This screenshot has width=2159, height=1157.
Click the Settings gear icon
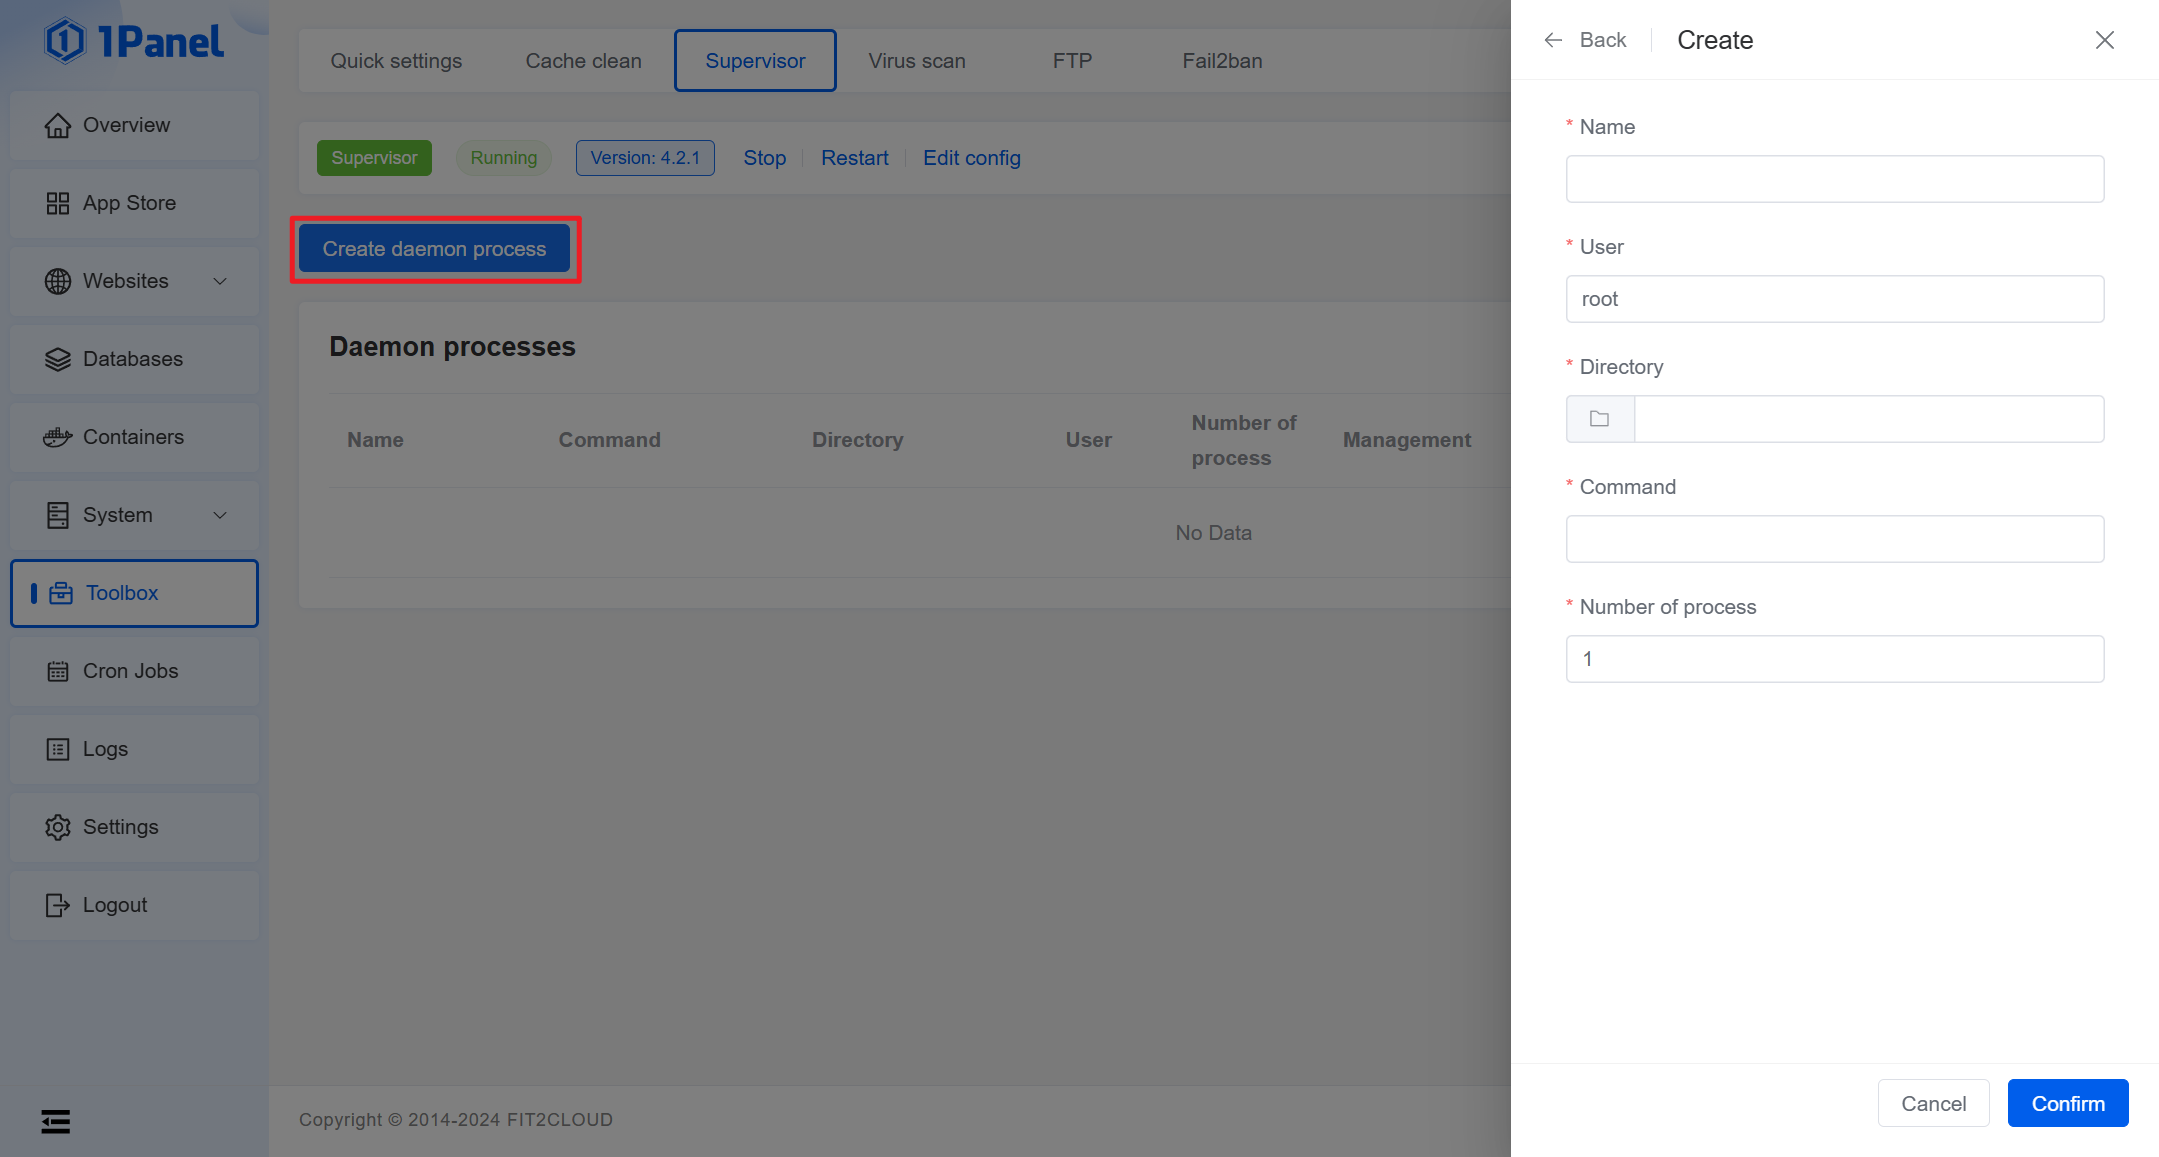point(58,828)
